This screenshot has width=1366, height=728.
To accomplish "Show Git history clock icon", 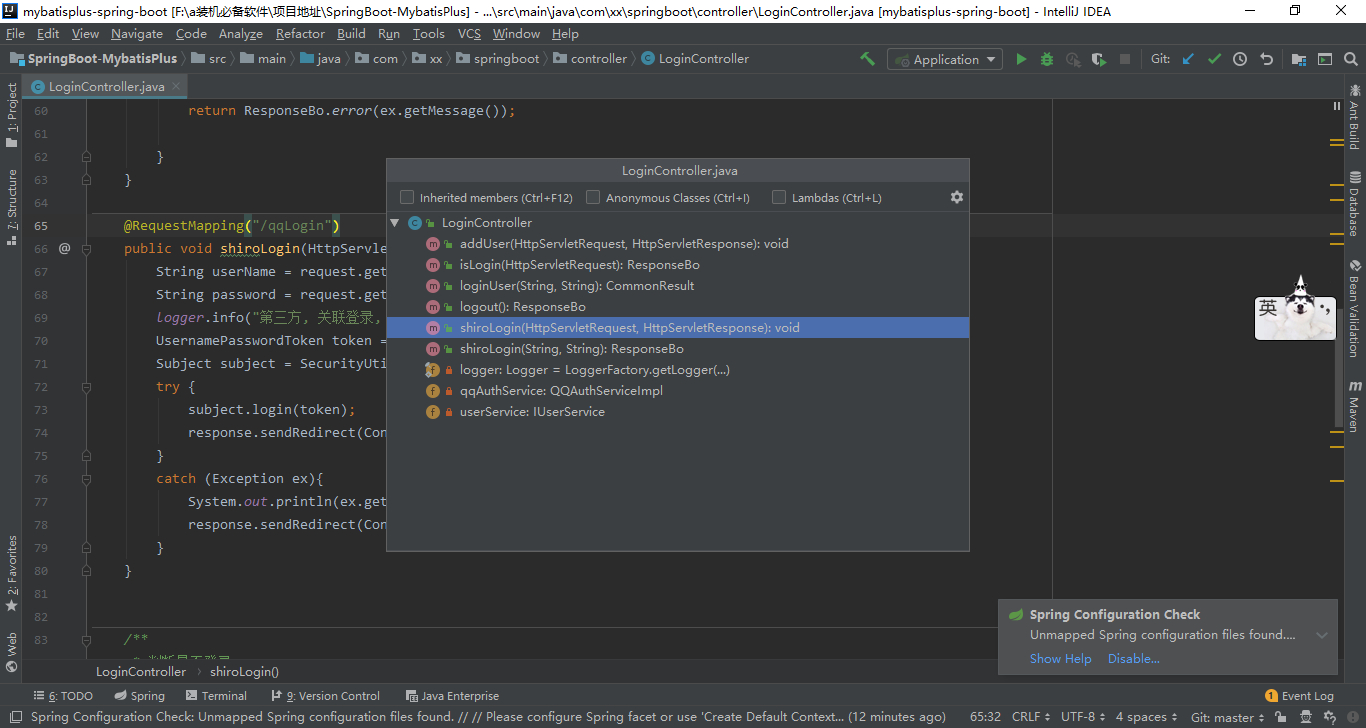I will coord(1240,59).
